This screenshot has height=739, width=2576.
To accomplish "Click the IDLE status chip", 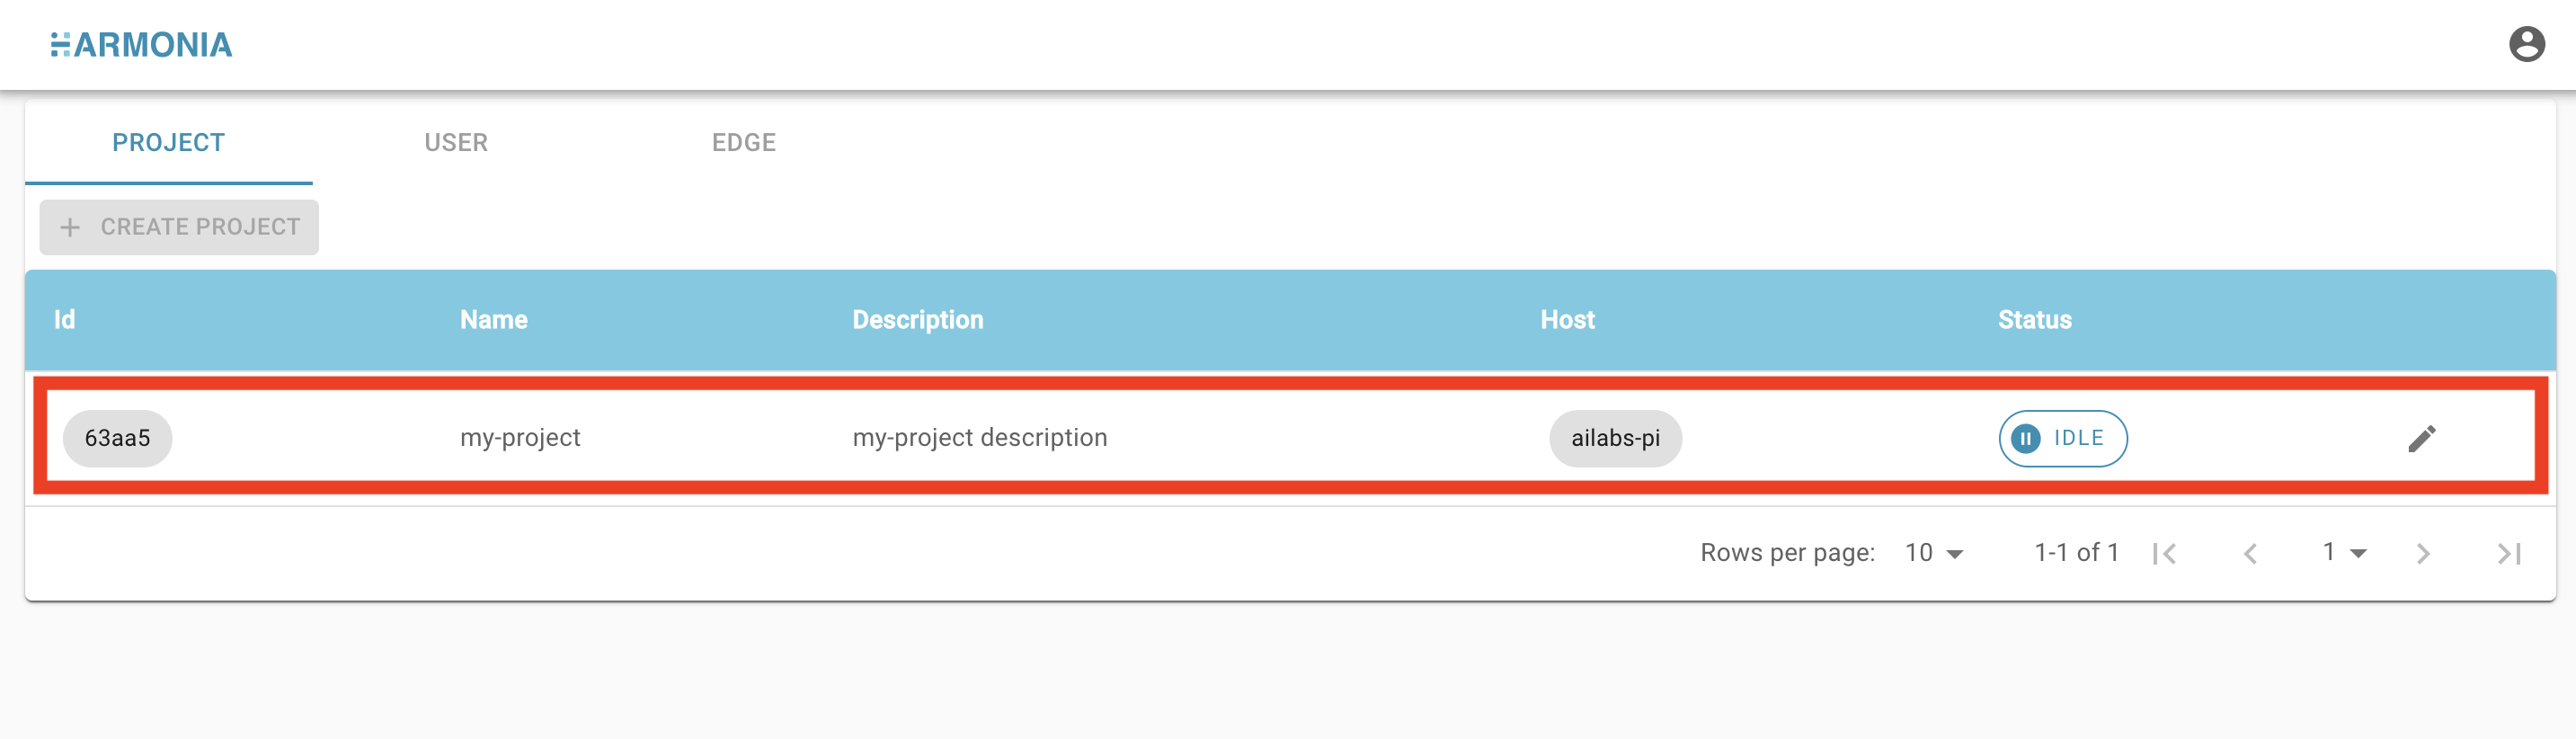I will tap(2062, 438).
